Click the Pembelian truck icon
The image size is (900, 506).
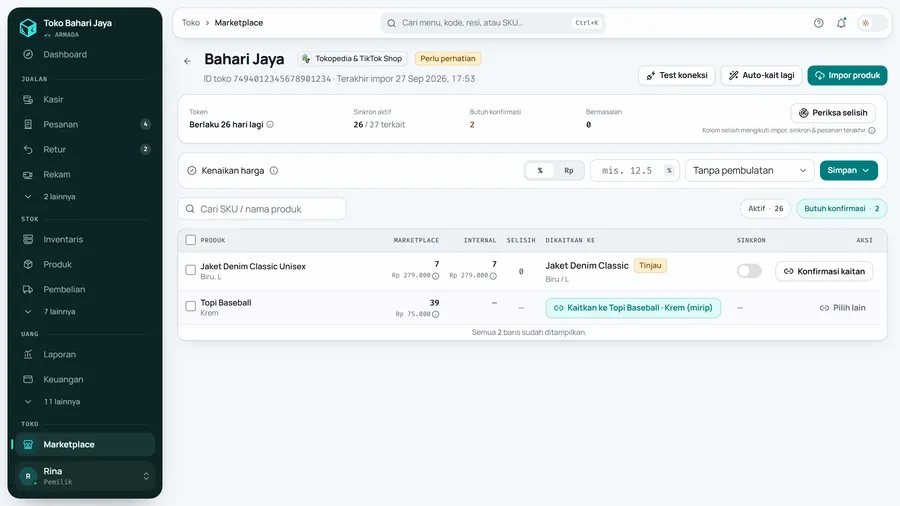(x=28, y=289)
